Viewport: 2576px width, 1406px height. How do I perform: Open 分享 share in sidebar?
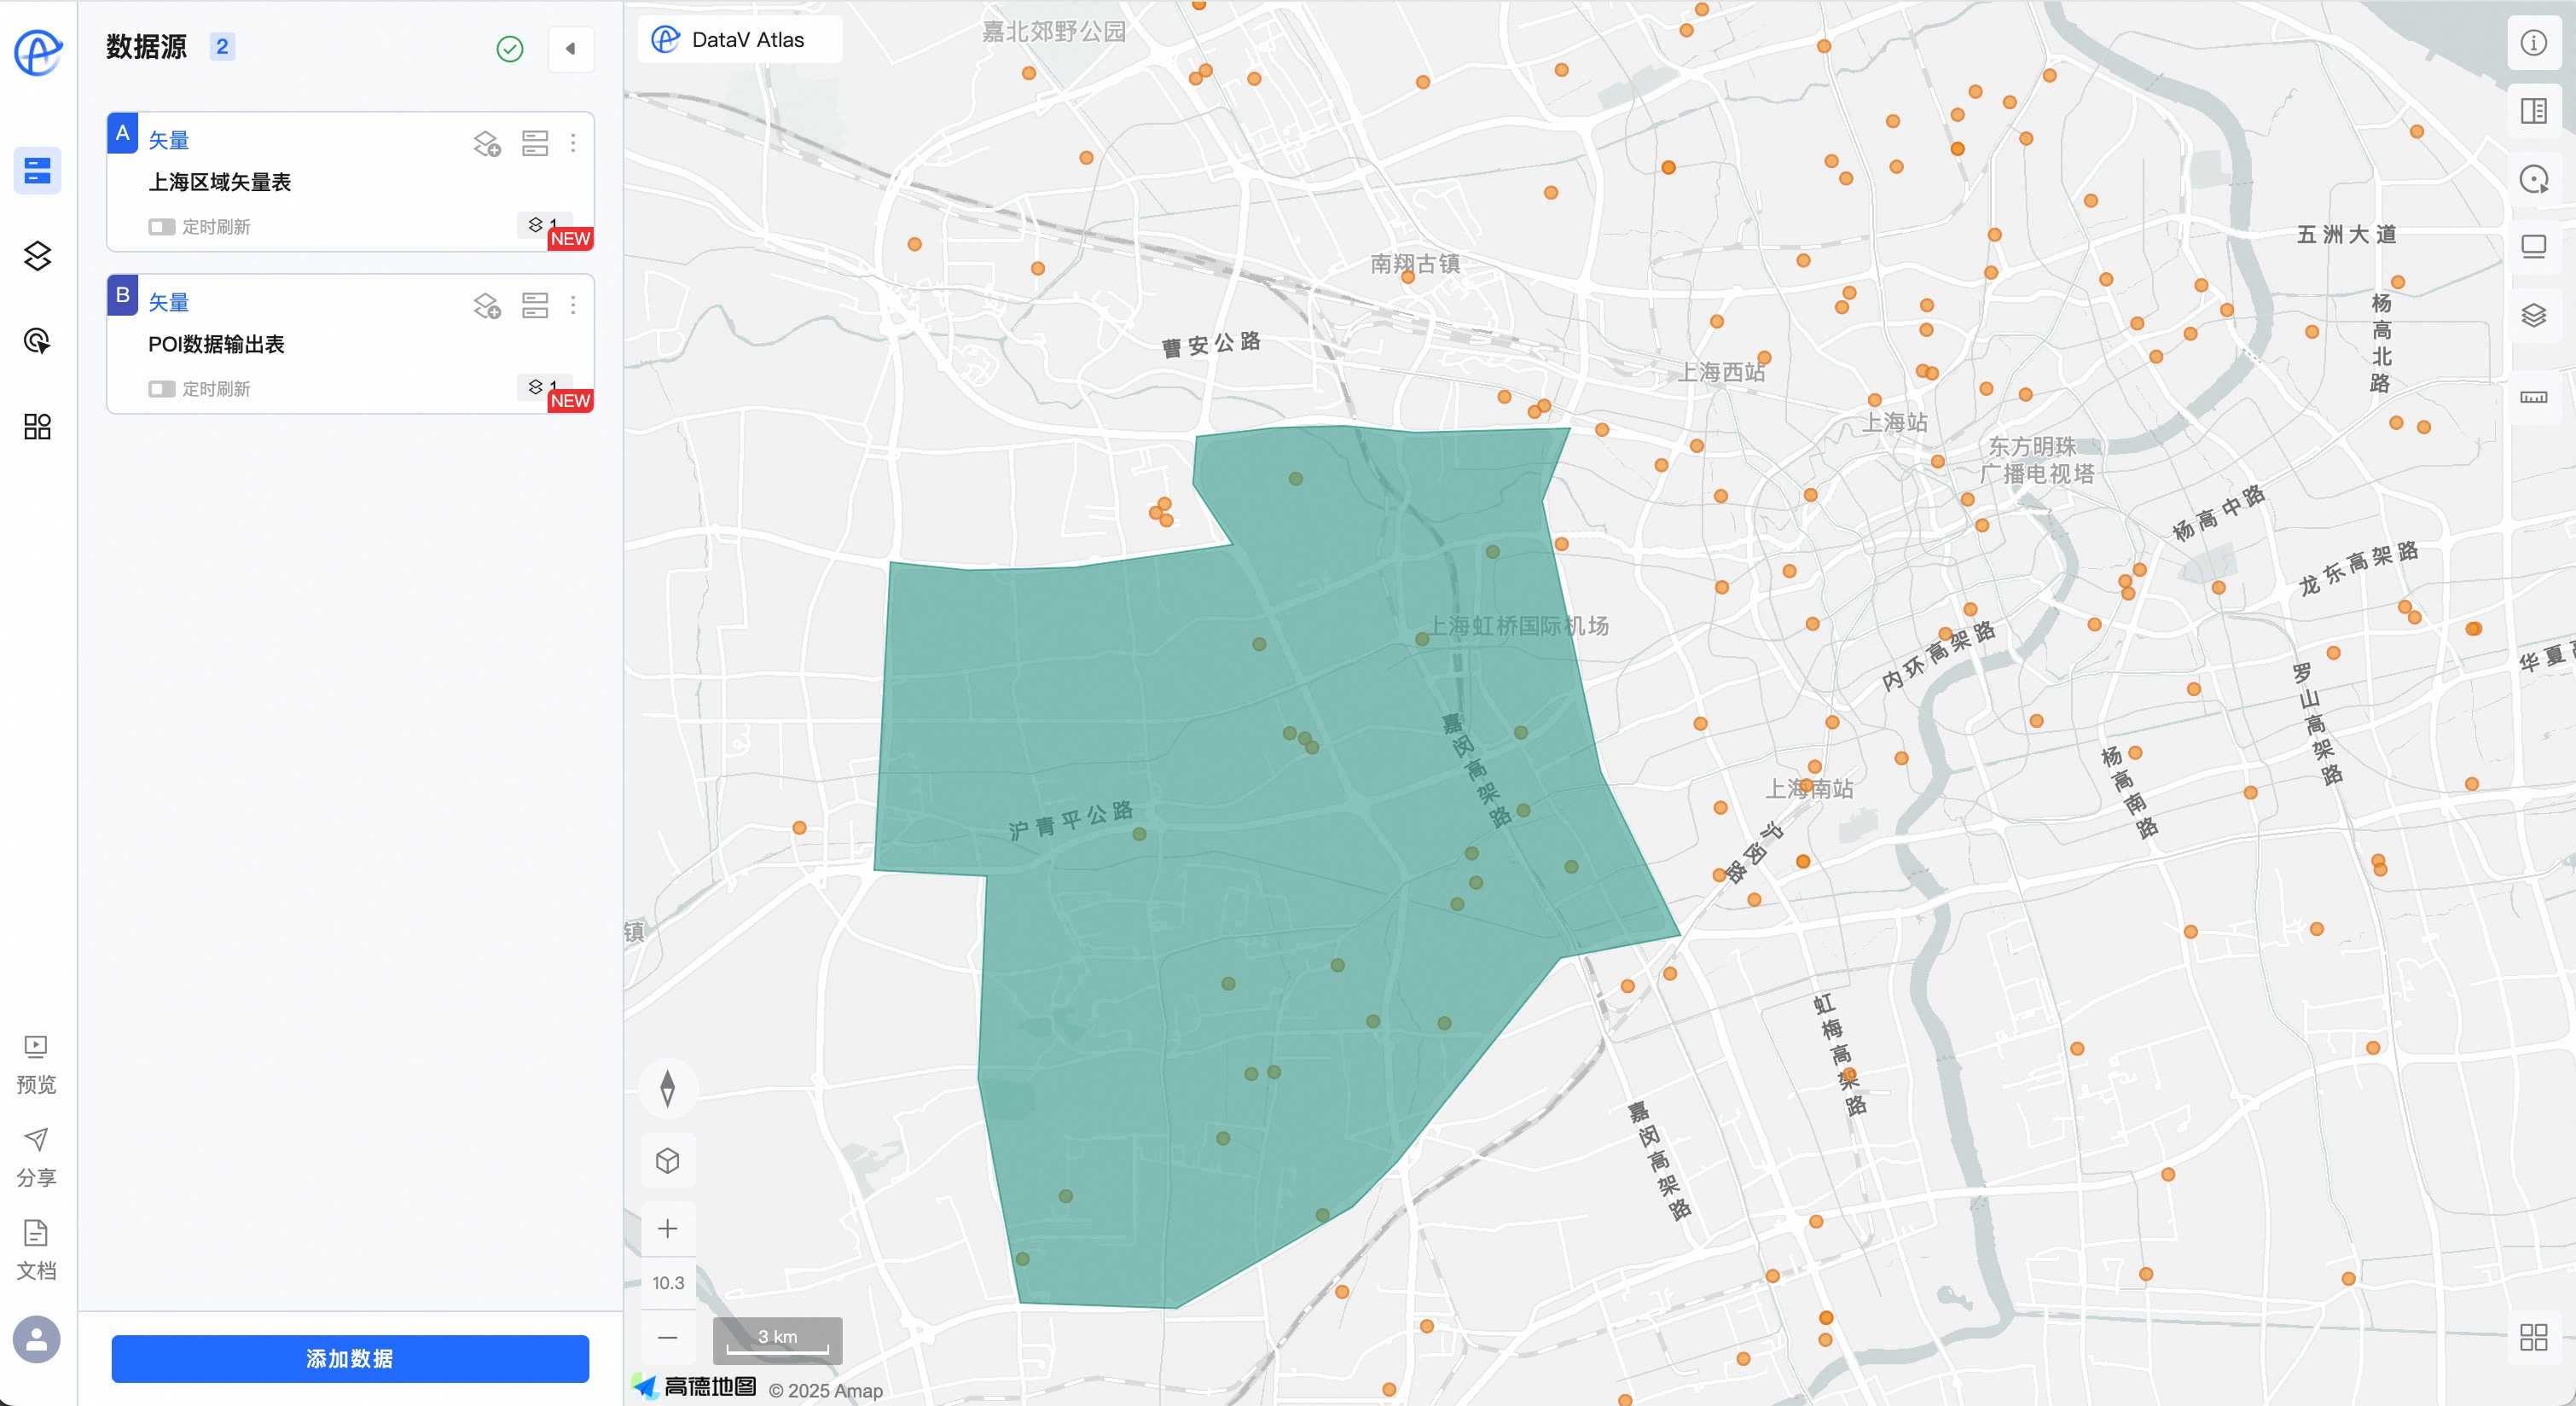36,1157
